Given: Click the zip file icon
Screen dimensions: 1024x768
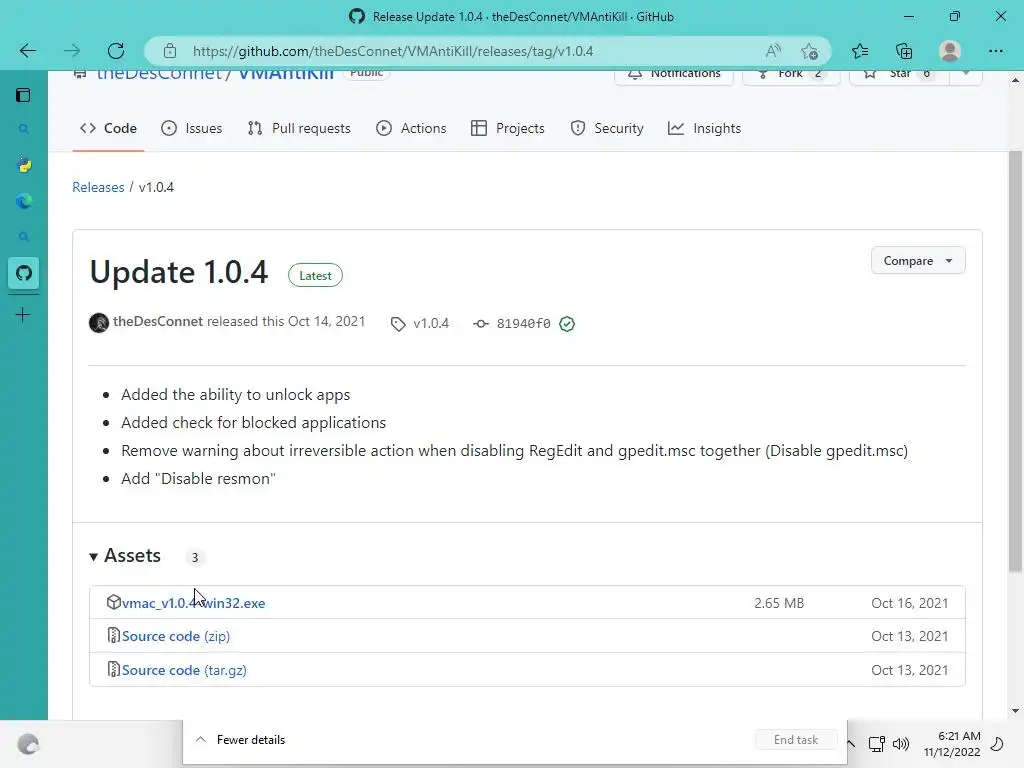Looking at the screenshot, I should [x=114, y=635].
